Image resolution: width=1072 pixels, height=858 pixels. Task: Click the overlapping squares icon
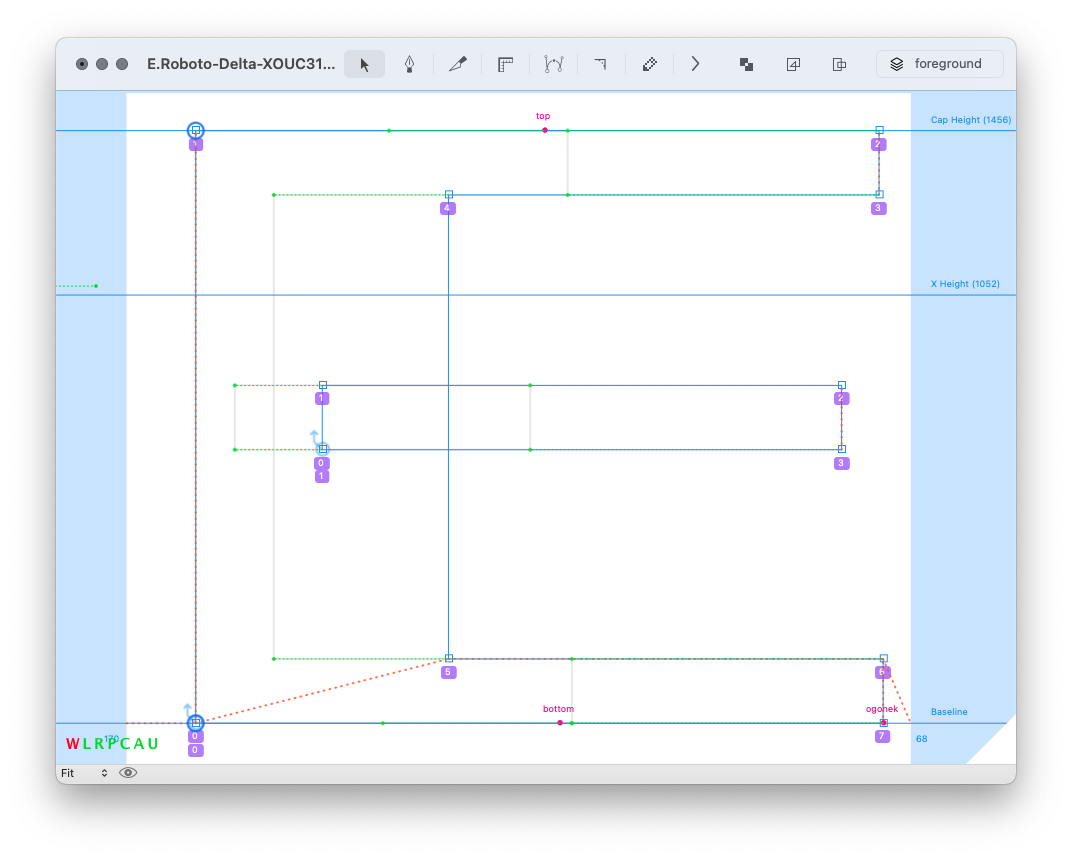[746, 64]
